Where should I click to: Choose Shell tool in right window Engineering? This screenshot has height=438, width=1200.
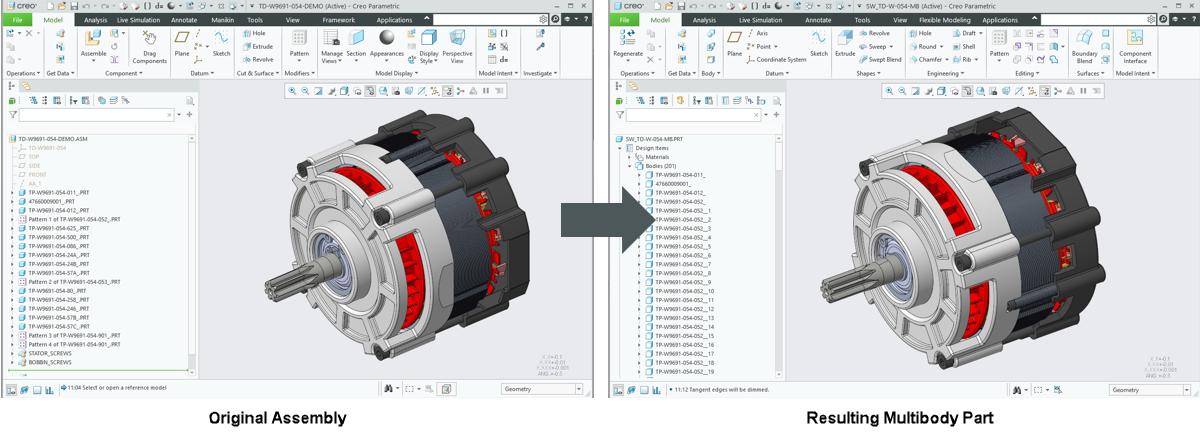pyautogui.click(x=963, y=46)
